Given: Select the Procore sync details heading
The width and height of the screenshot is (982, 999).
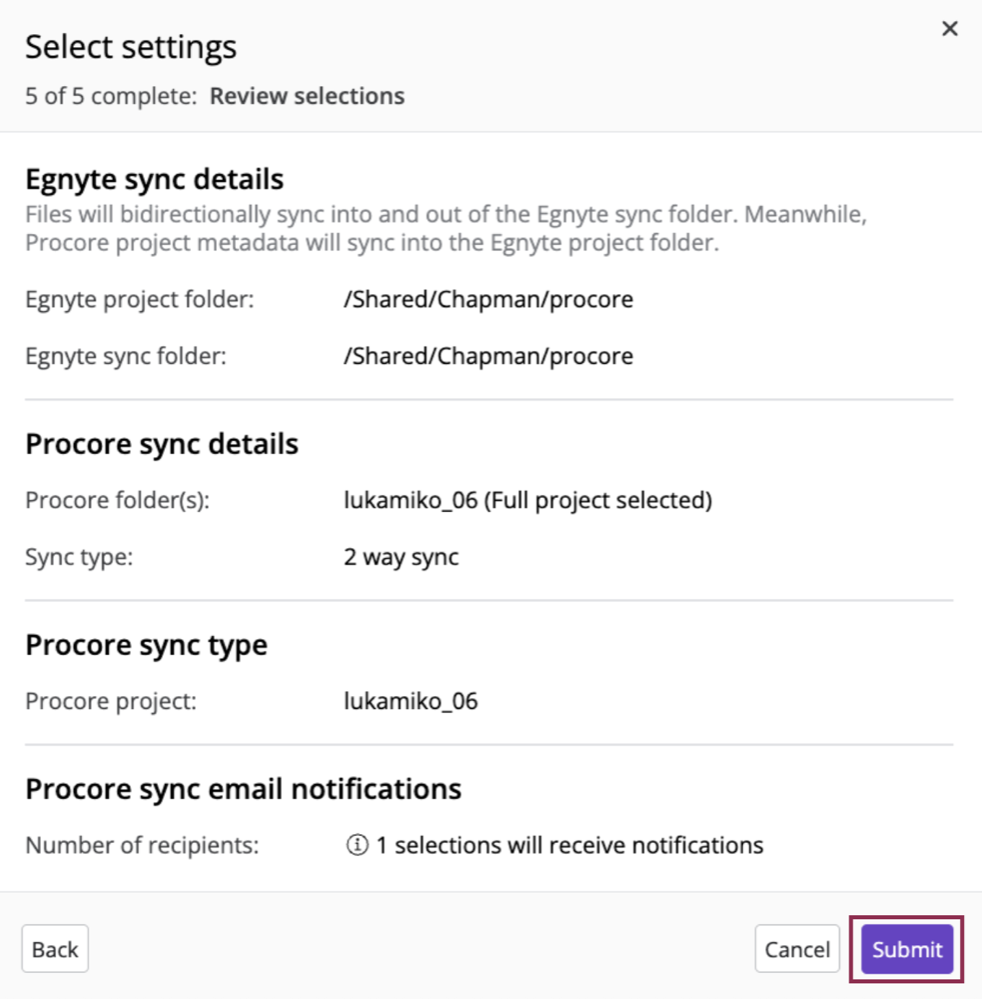Looking at the screenshot, I should pos(161,443).
